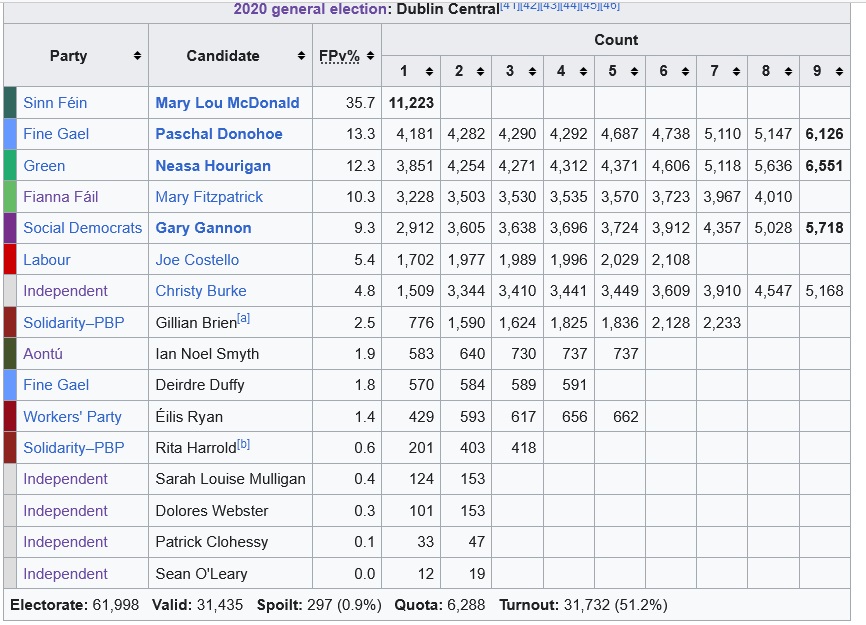
Task: Follow Independent link in Dolores Webster row
Action: [65, 511]
